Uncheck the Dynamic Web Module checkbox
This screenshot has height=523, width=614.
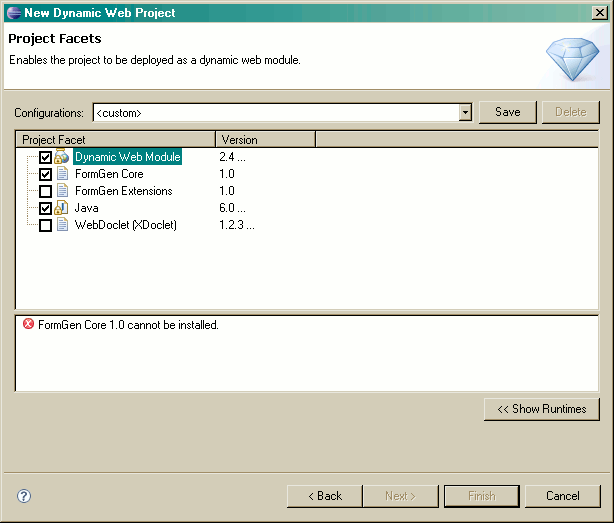[x=45, y=158]
